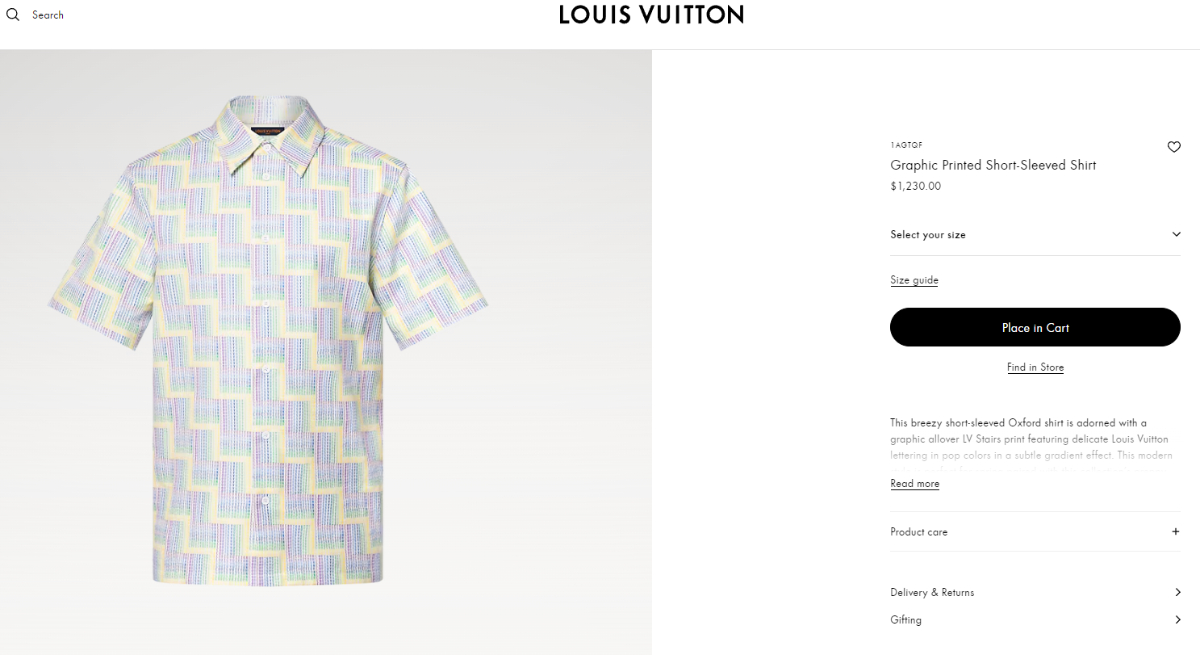Click the Place in Cart button
This screenshot has height=655, width=1200.
pos(1035,327)
